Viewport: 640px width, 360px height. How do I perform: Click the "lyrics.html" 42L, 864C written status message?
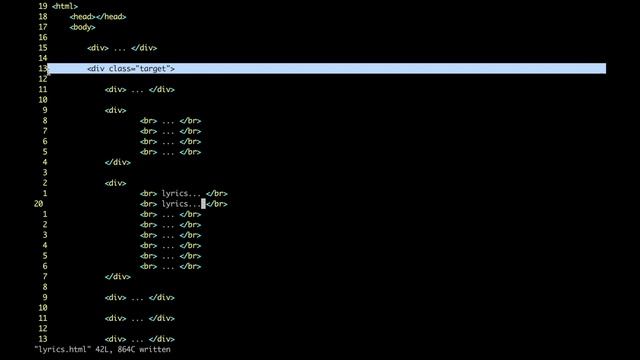[102, 349]
